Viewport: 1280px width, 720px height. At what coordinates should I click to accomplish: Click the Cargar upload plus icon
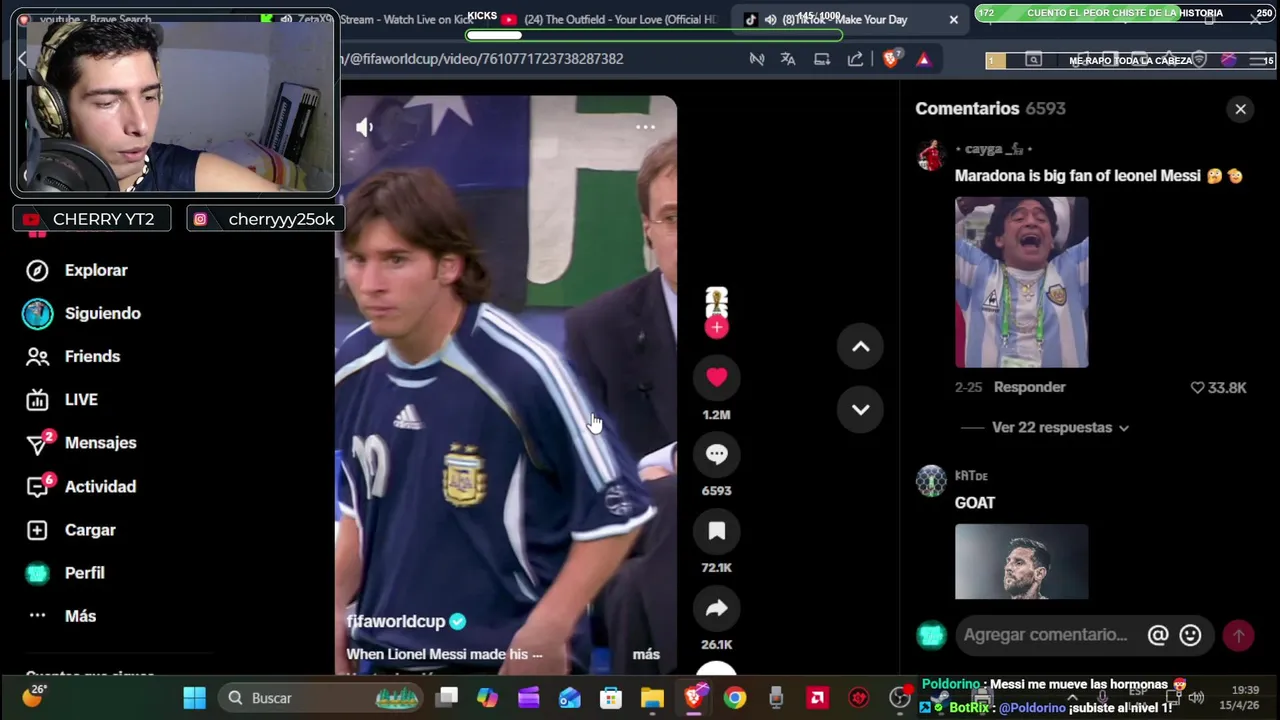click(37, 530)
